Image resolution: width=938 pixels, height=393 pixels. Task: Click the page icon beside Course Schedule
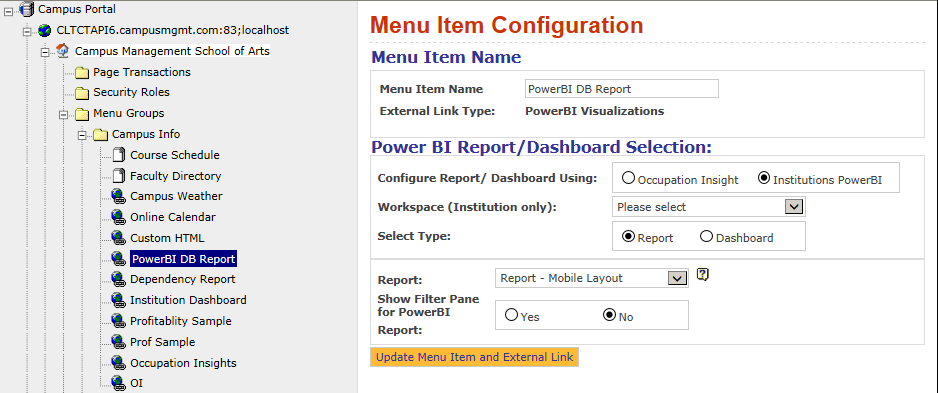point(118,156)
